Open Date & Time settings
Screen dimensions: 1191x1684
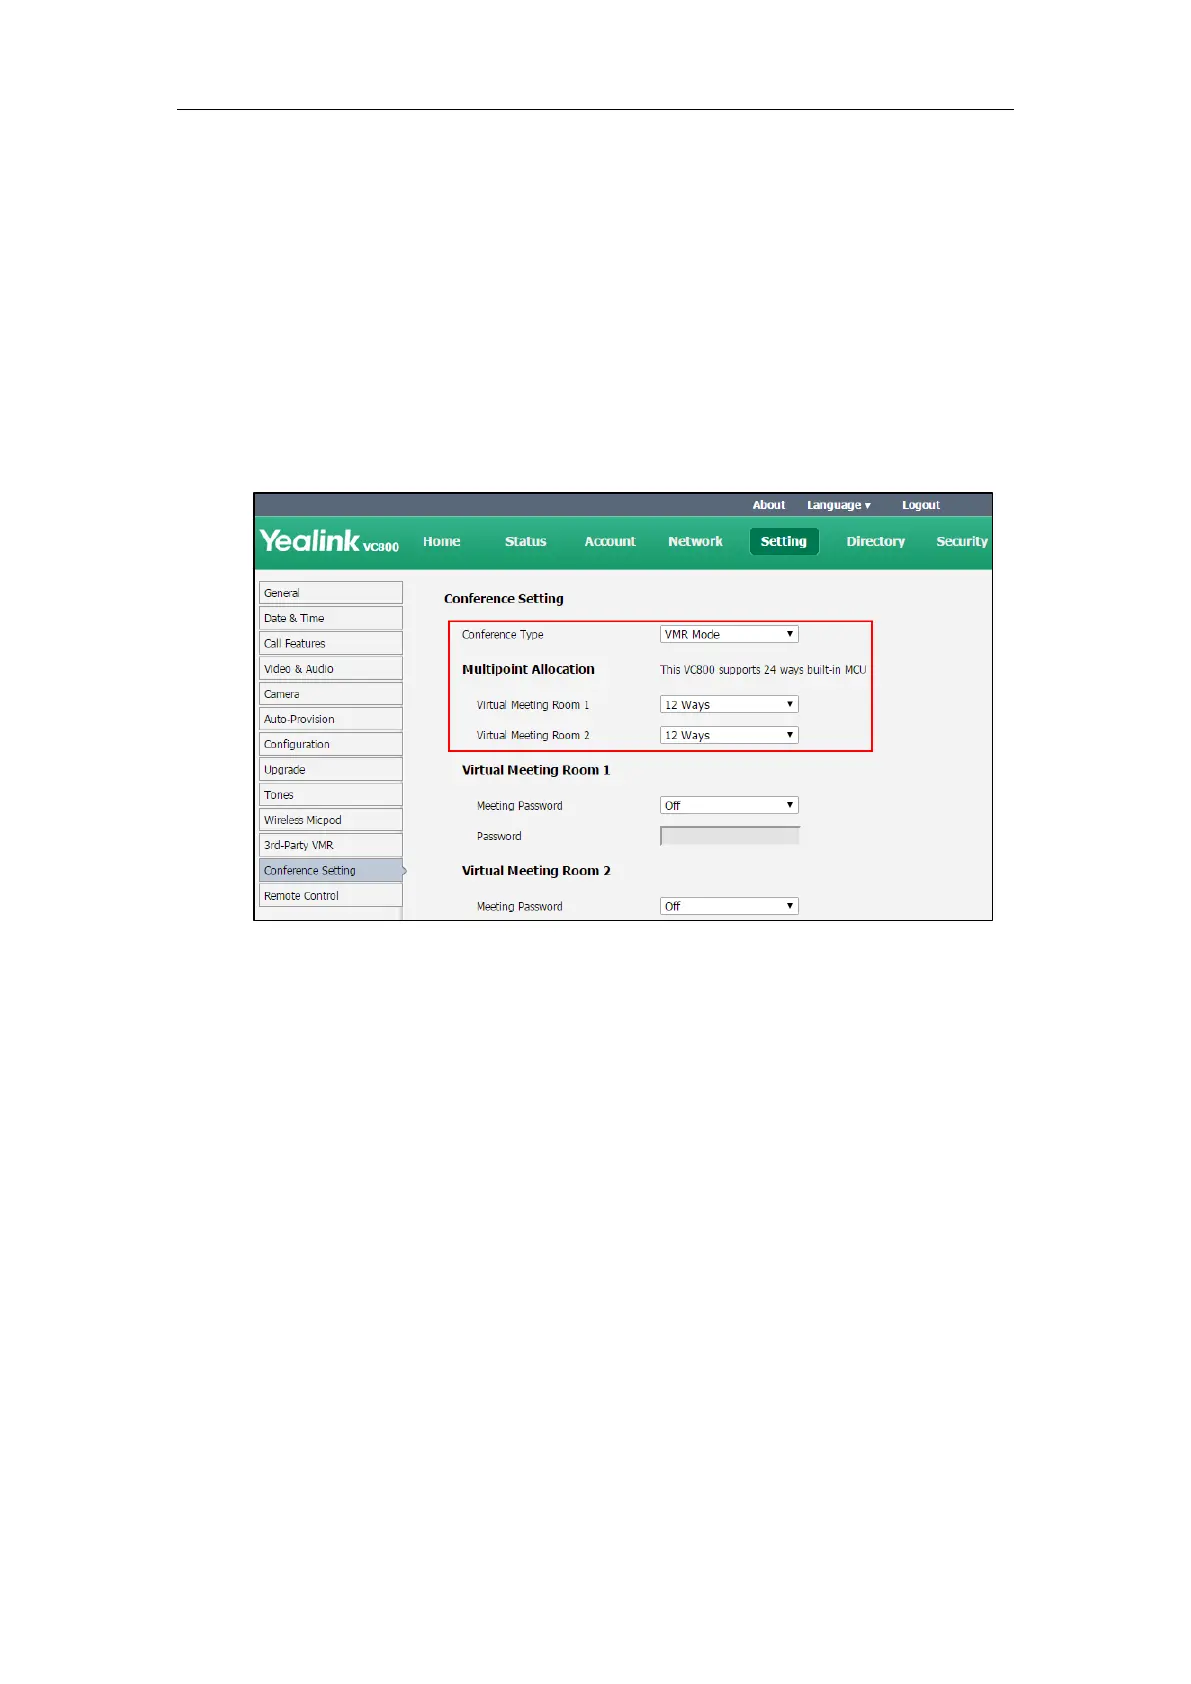(331, 618)
